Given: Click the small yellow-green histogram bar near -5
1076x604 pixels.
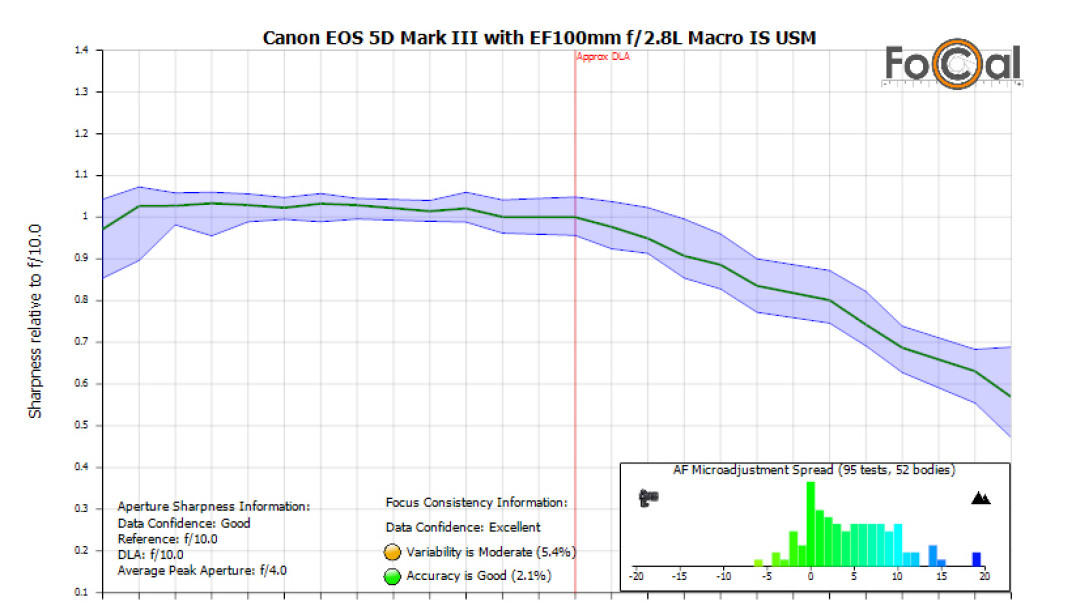Looking at the screenshot, I should coord(758,563).
